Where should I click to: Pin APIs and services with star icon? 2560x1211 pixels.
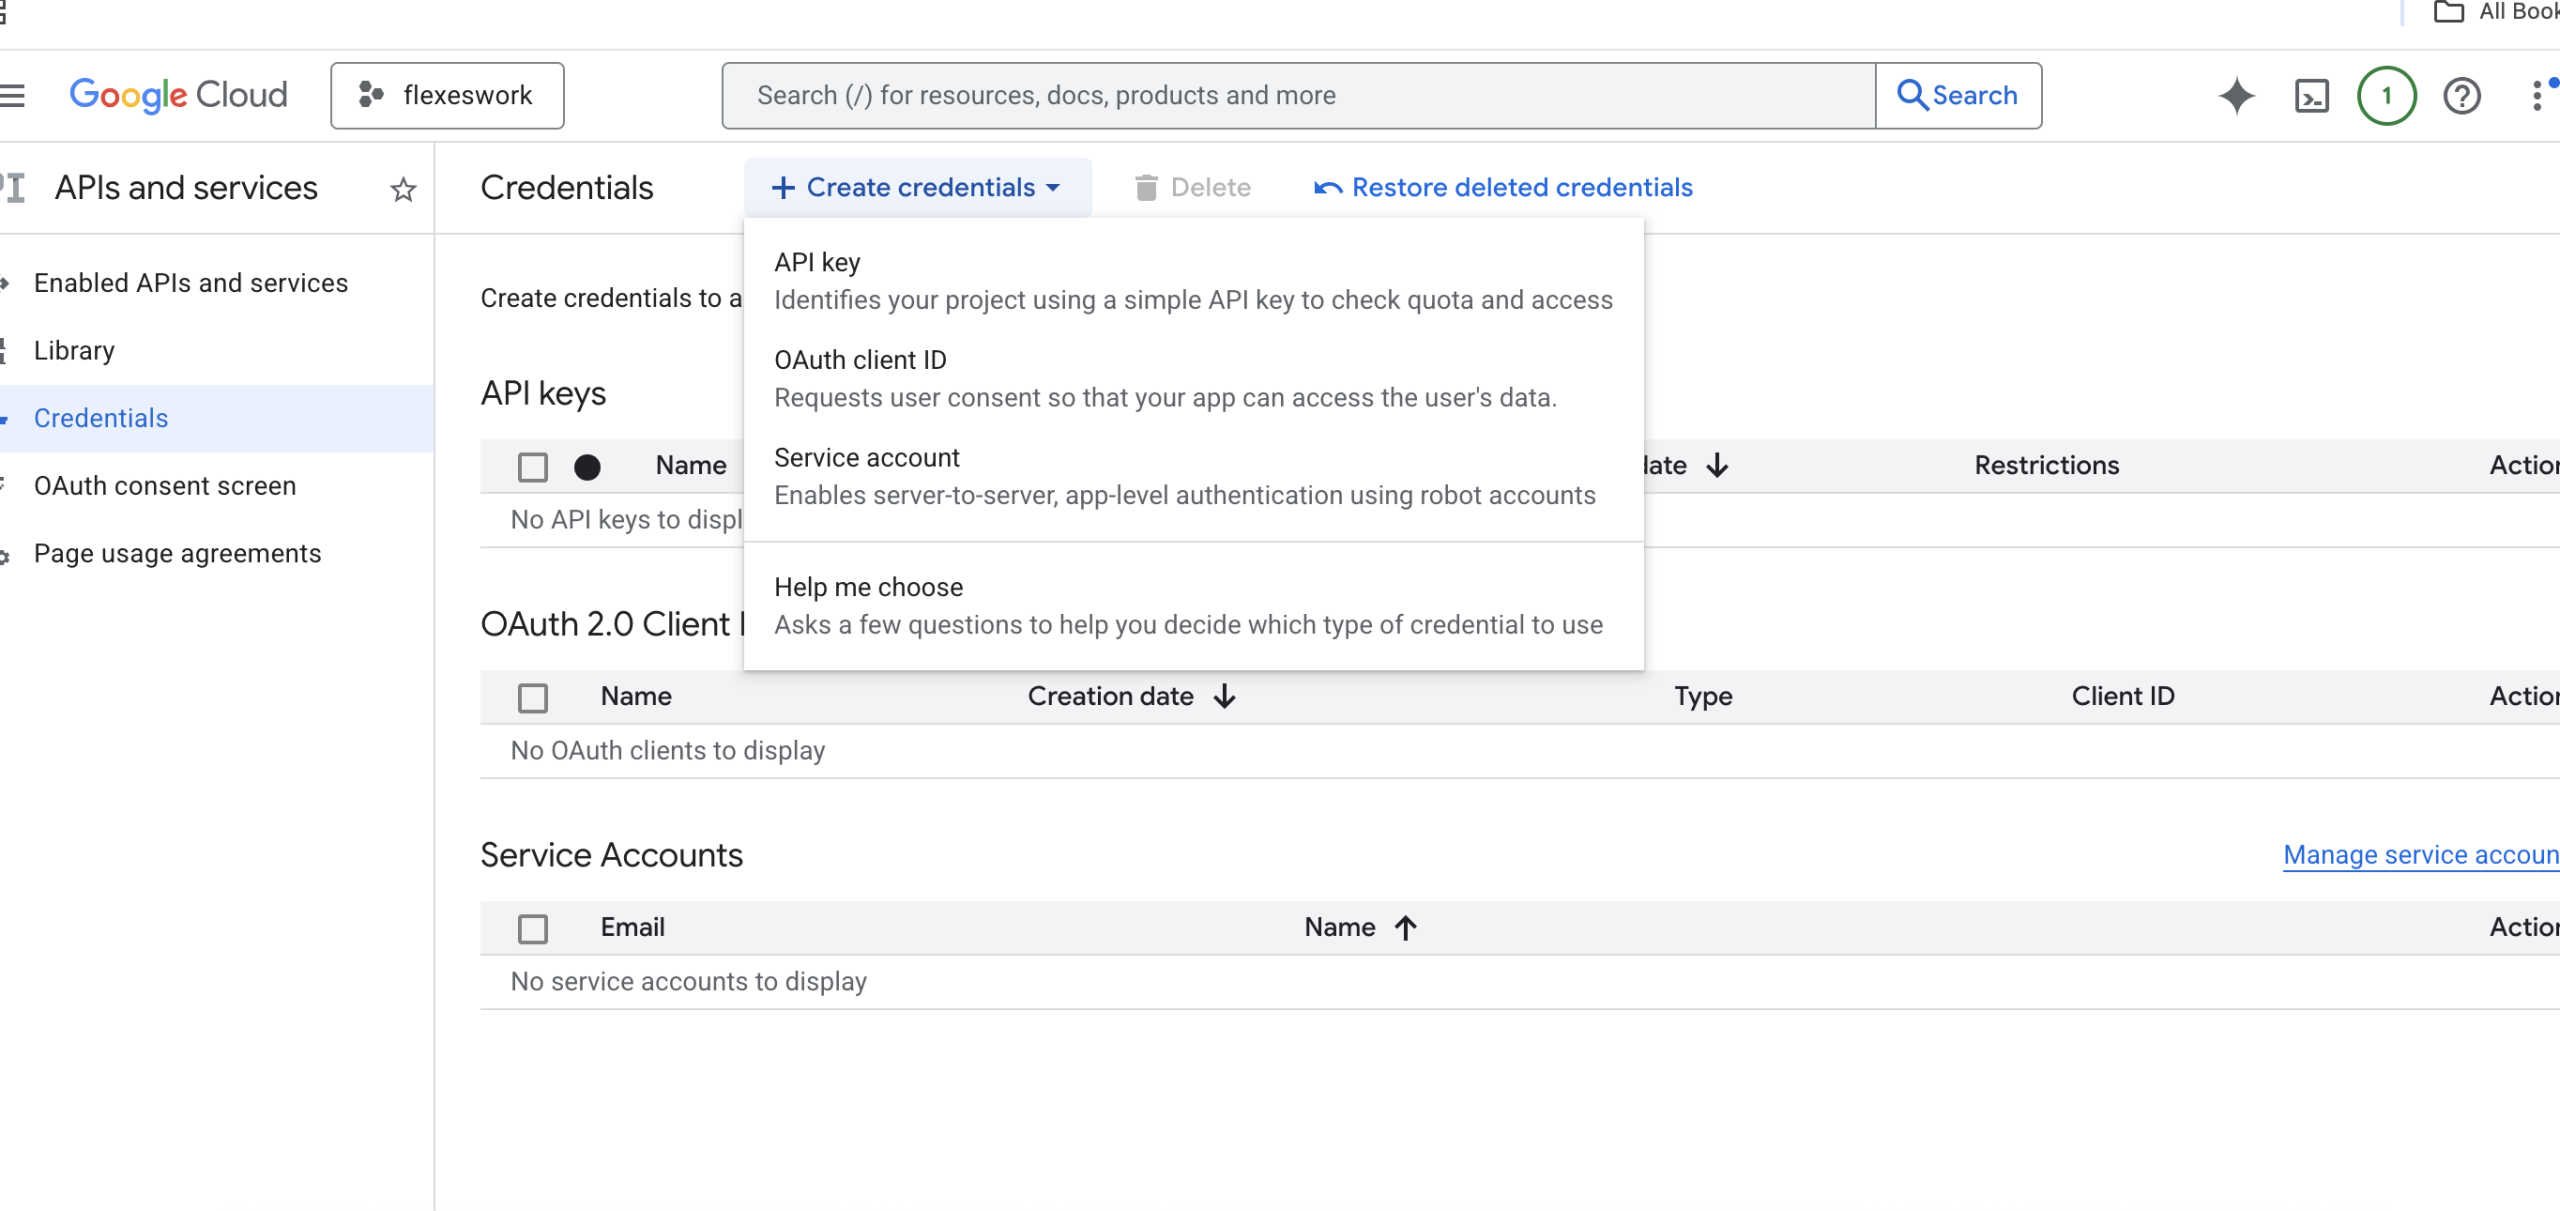[x=403, y=189]
